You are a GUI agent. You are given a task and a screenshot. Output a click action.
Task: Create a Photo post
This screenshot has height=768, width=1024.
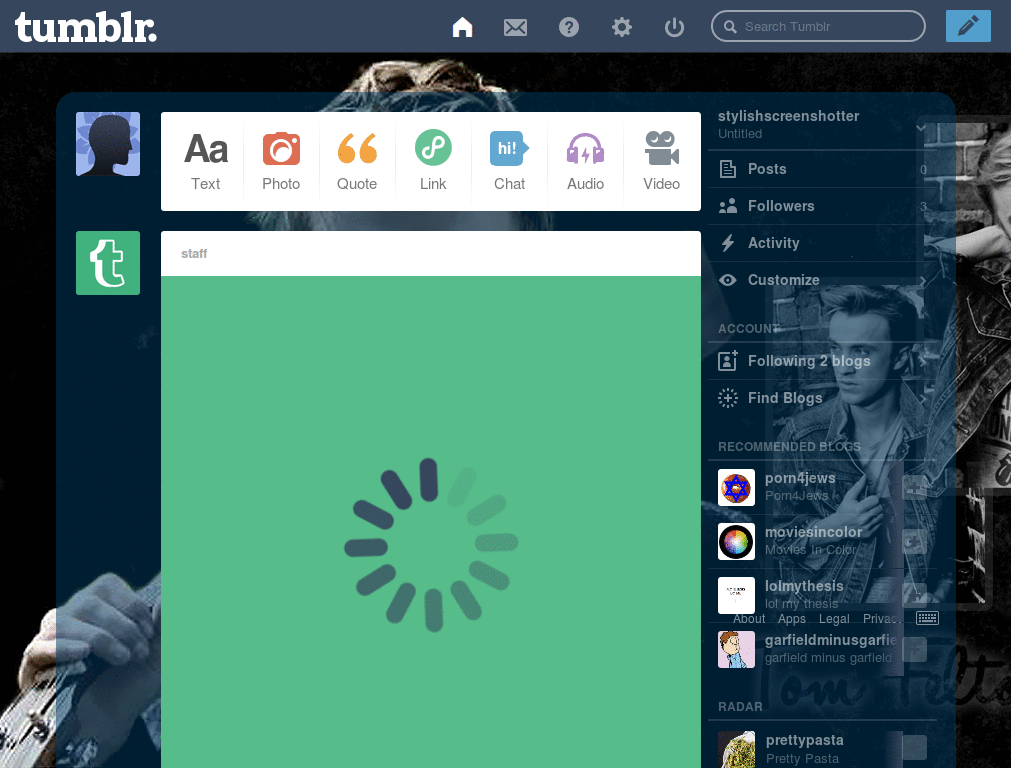tap(281, 160)
